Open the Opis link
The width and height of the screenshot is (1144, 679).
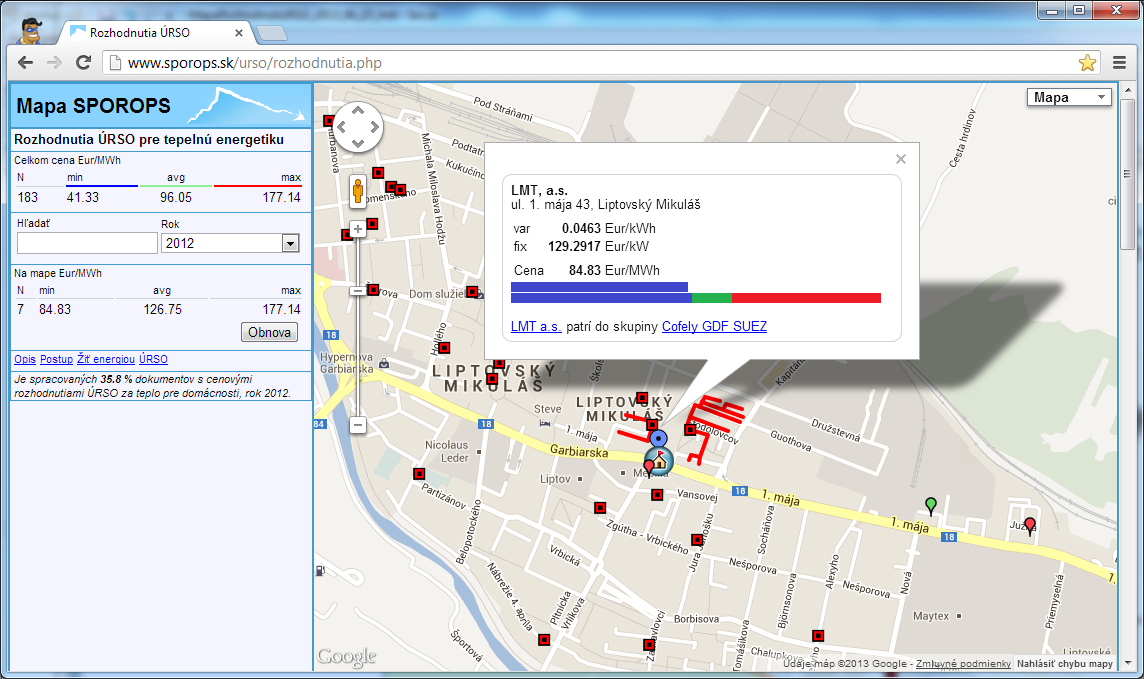coord(25,359)
